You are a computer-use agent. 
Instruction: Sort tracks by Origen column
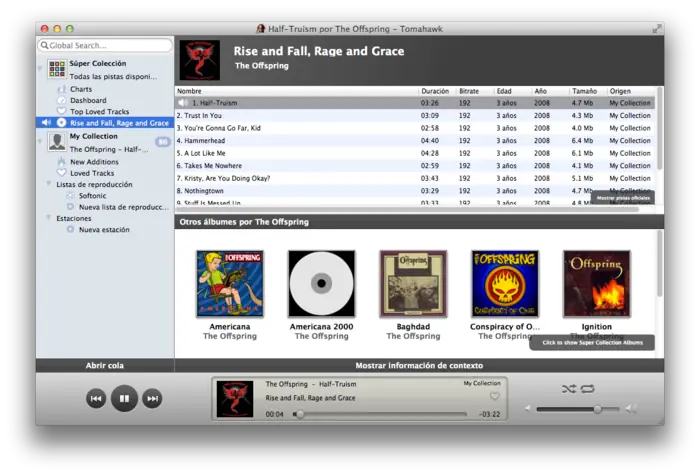(632, 91)
